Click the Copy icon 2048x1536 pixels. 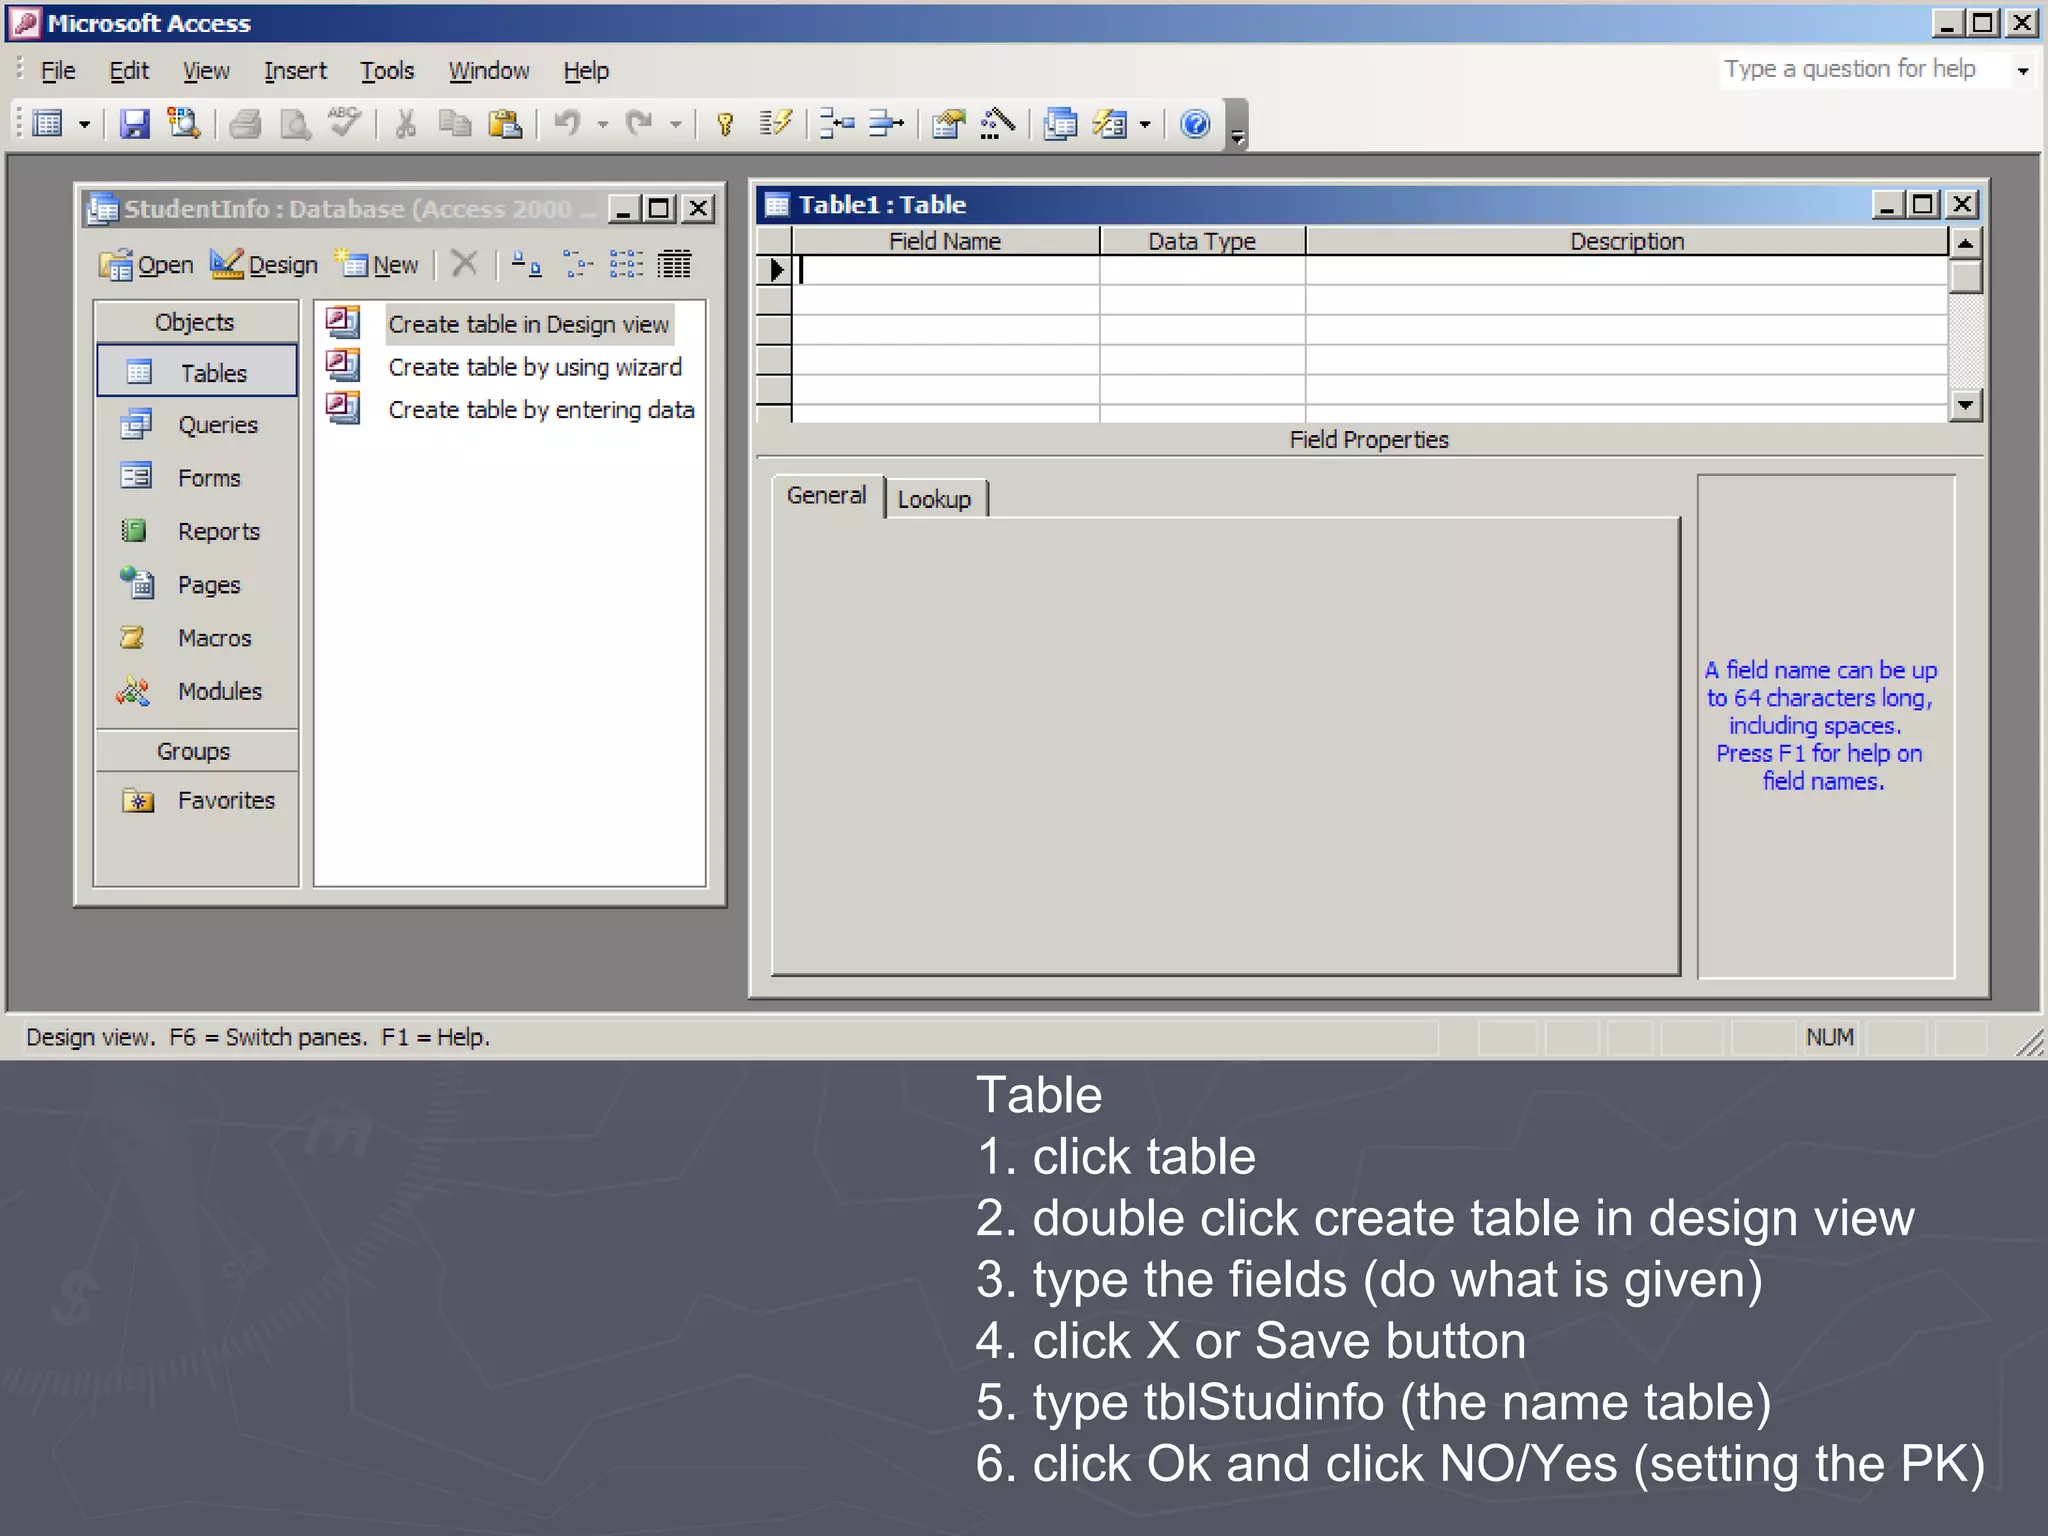(455, 124)
